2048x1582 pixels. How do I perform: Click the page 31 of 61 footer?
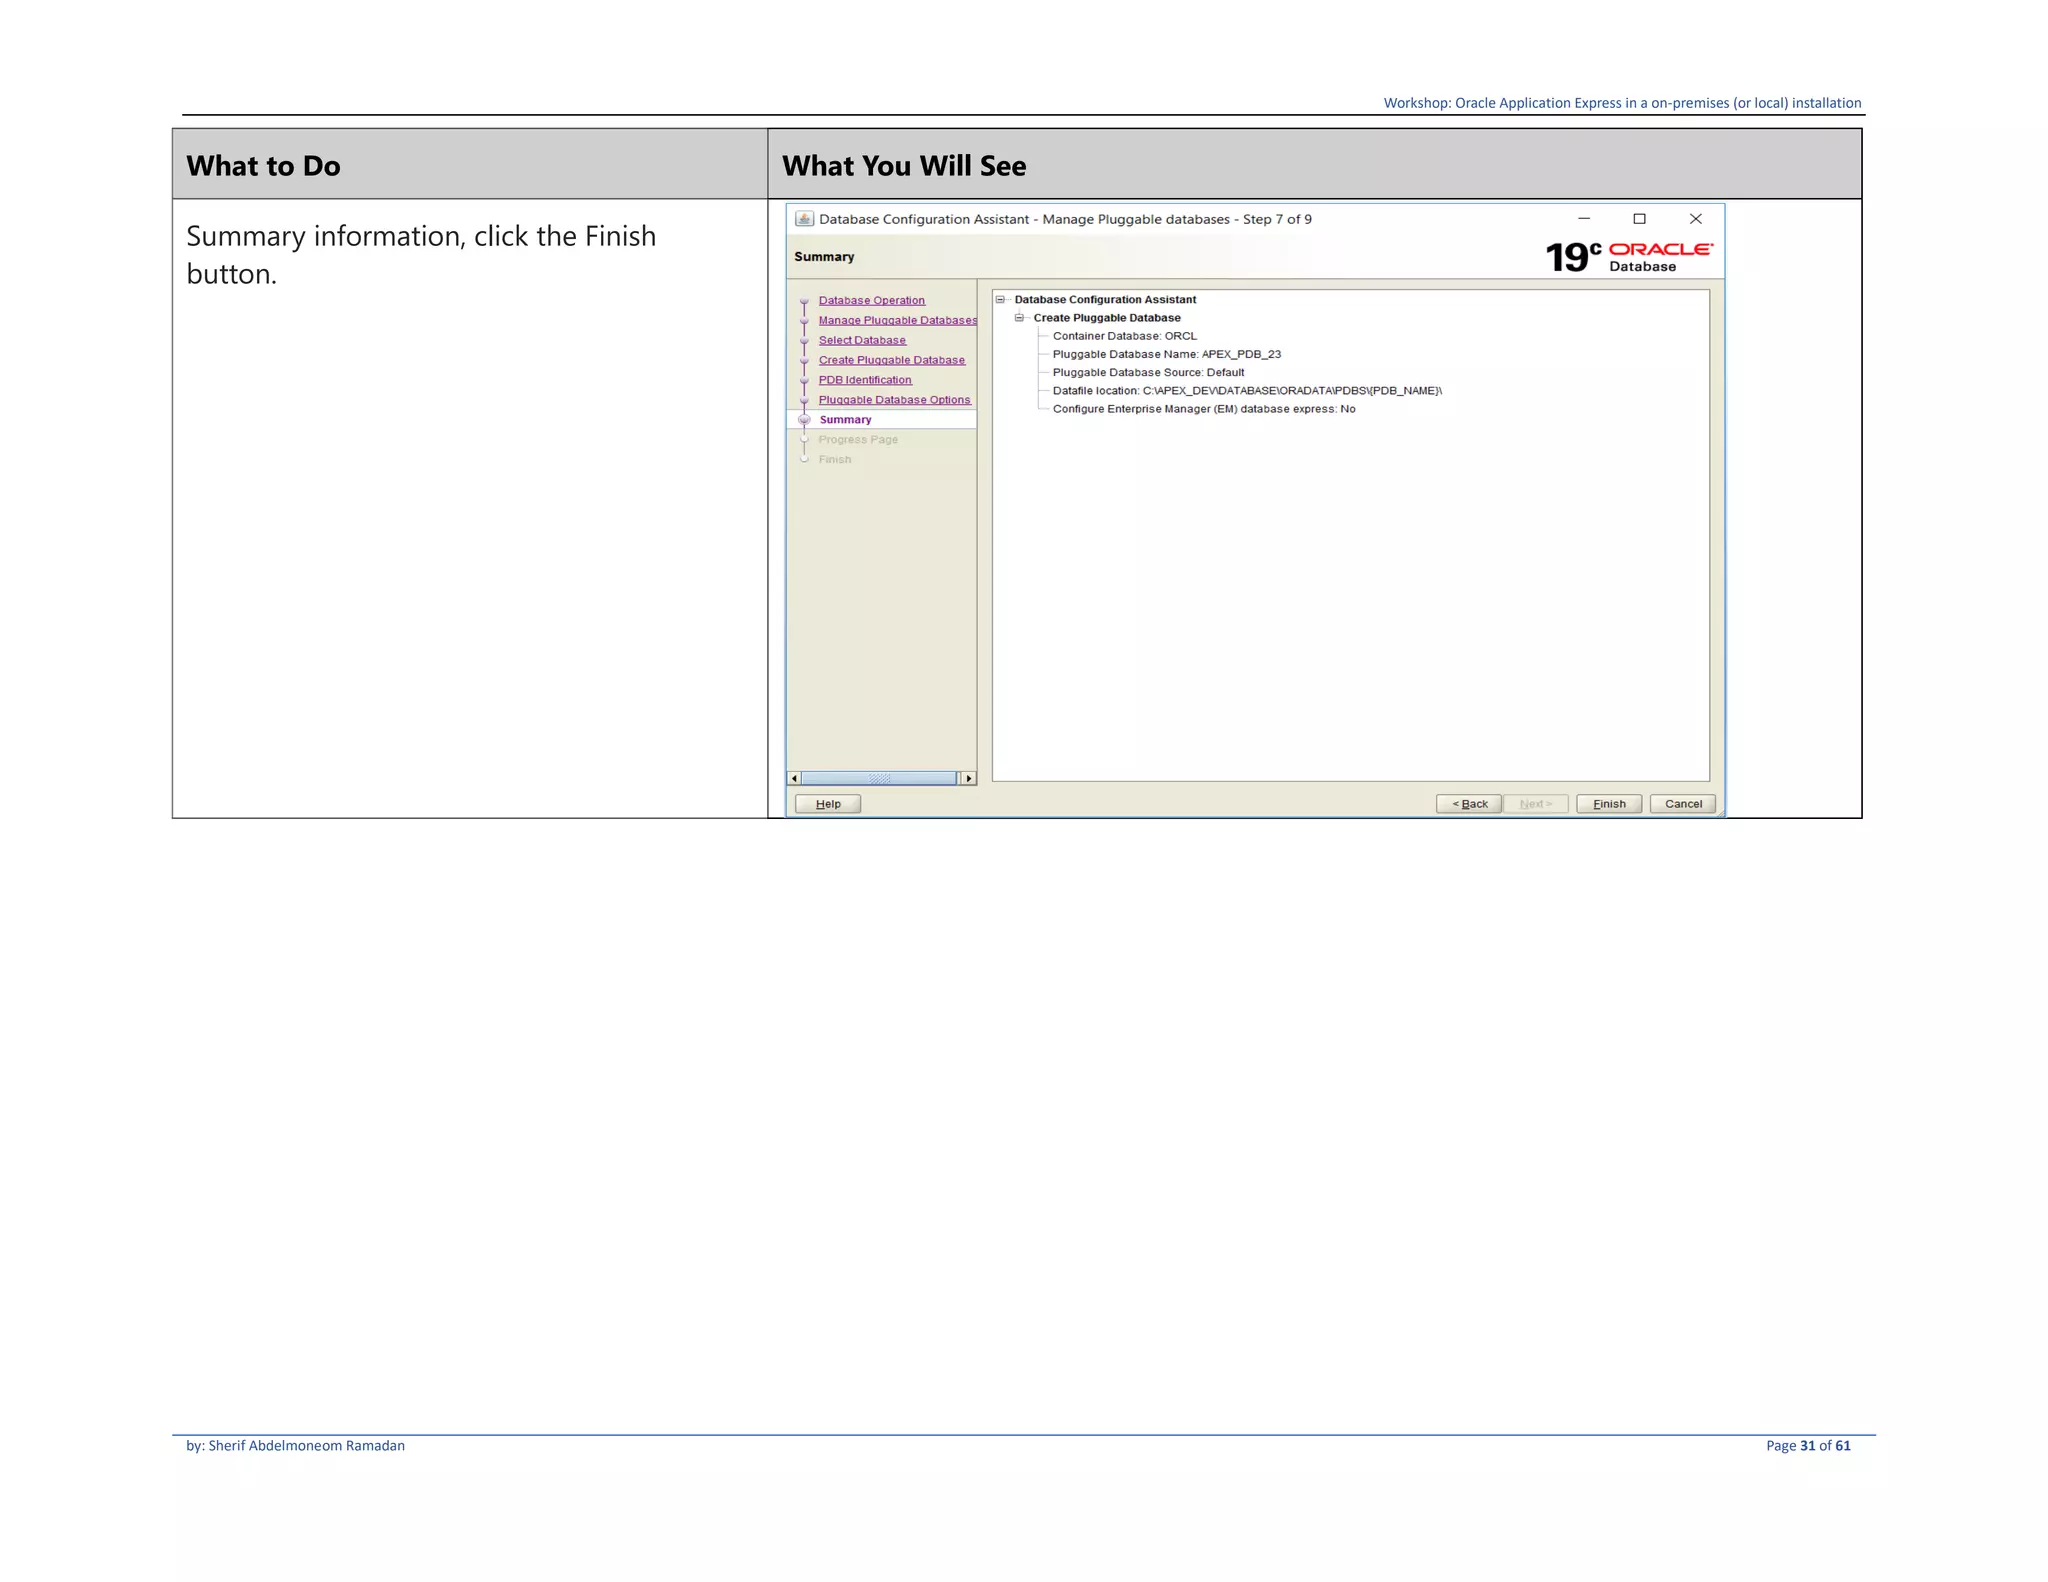point(1808,1446)
